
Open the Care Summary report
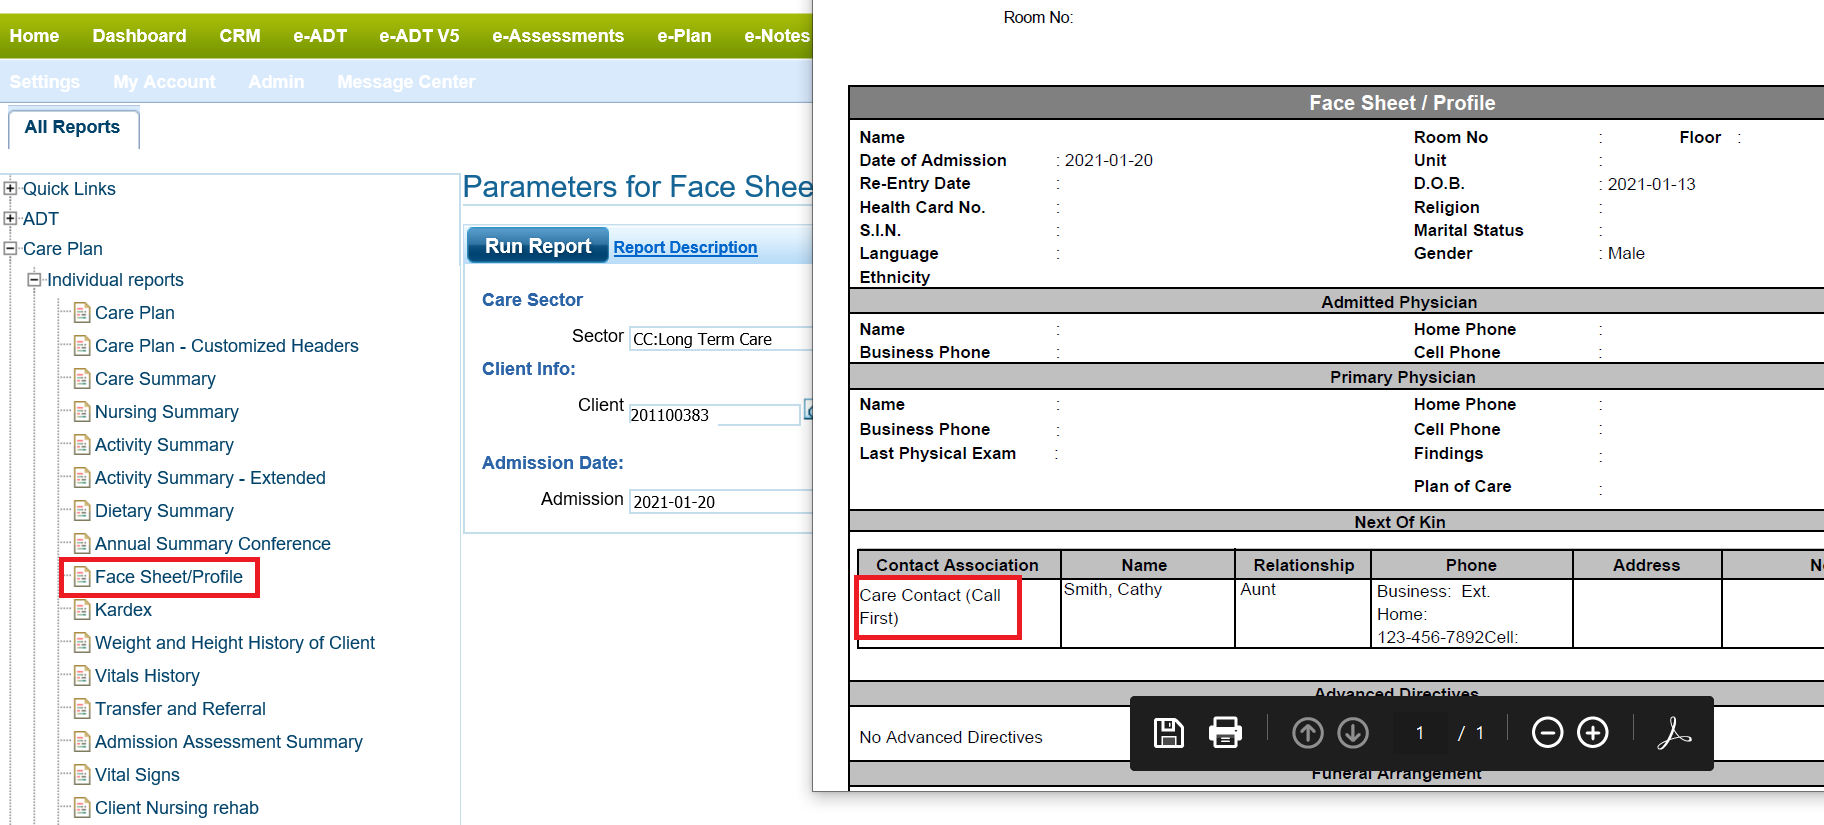(155, 379)
